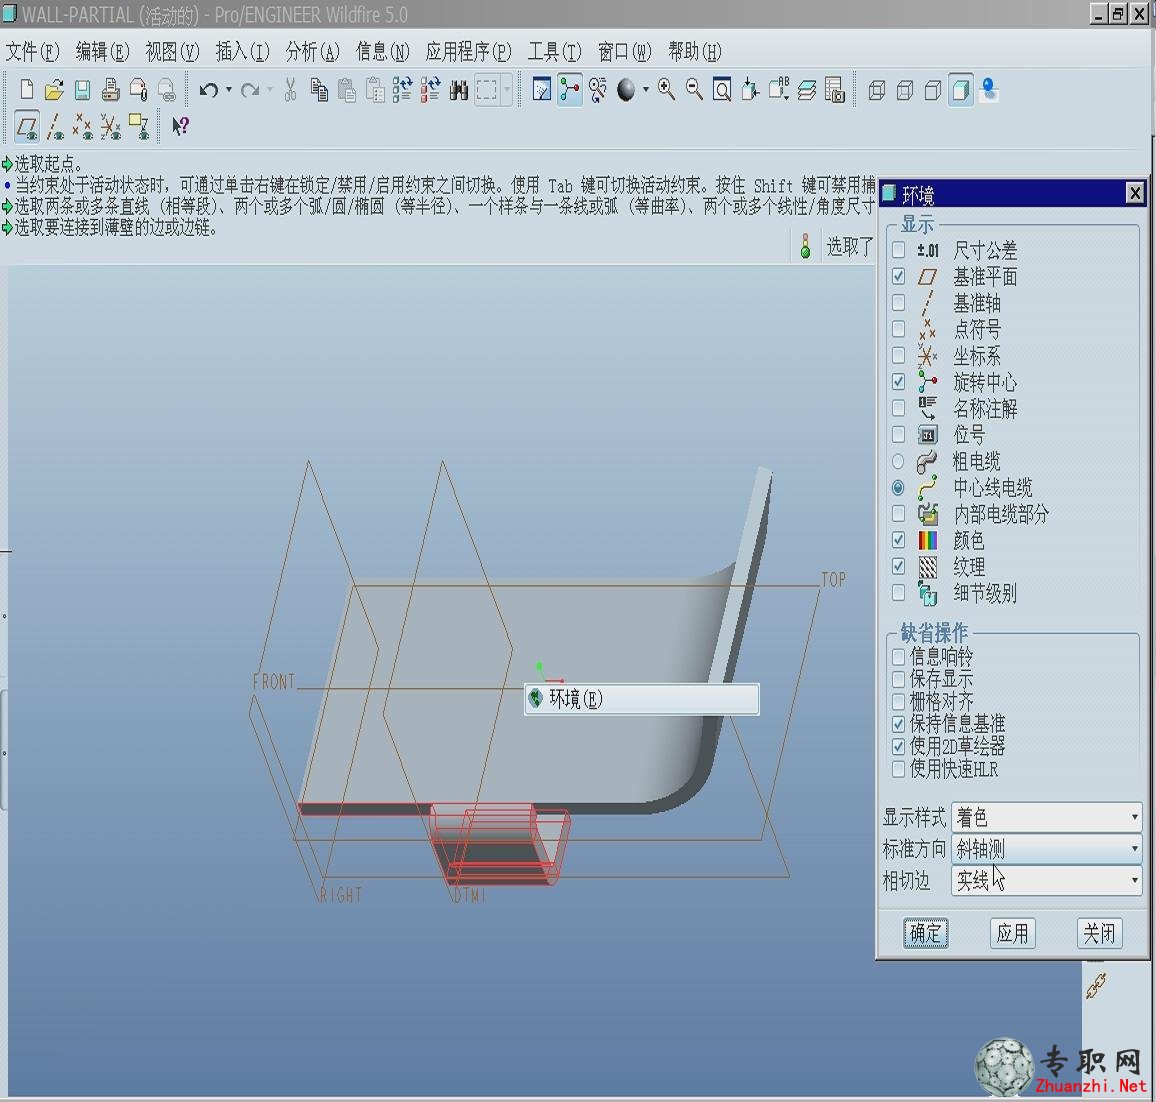Open the 插入(I) menu
This screenshot has width=1156, height=1102.
[x=243, y=52]
